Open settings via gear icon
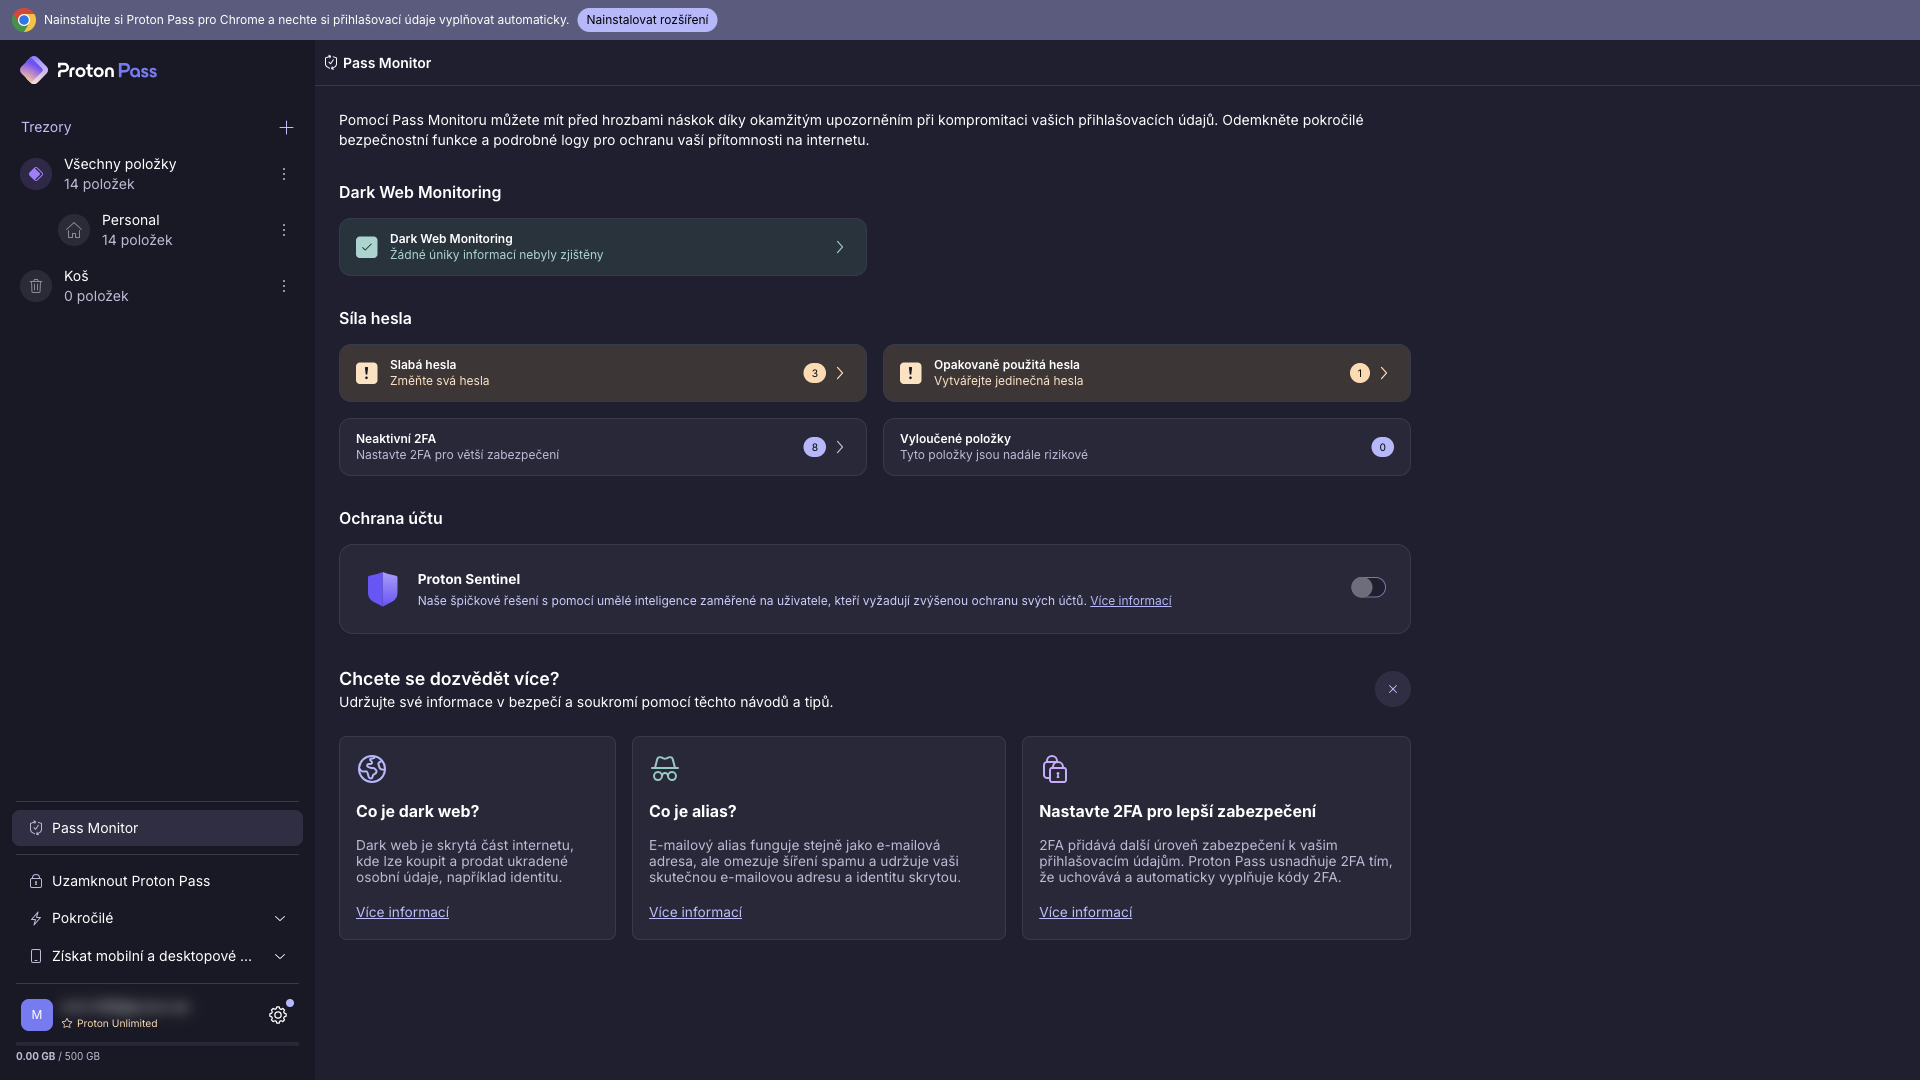Screen dimensions: 1920x1080 [x=278, y=1015]
